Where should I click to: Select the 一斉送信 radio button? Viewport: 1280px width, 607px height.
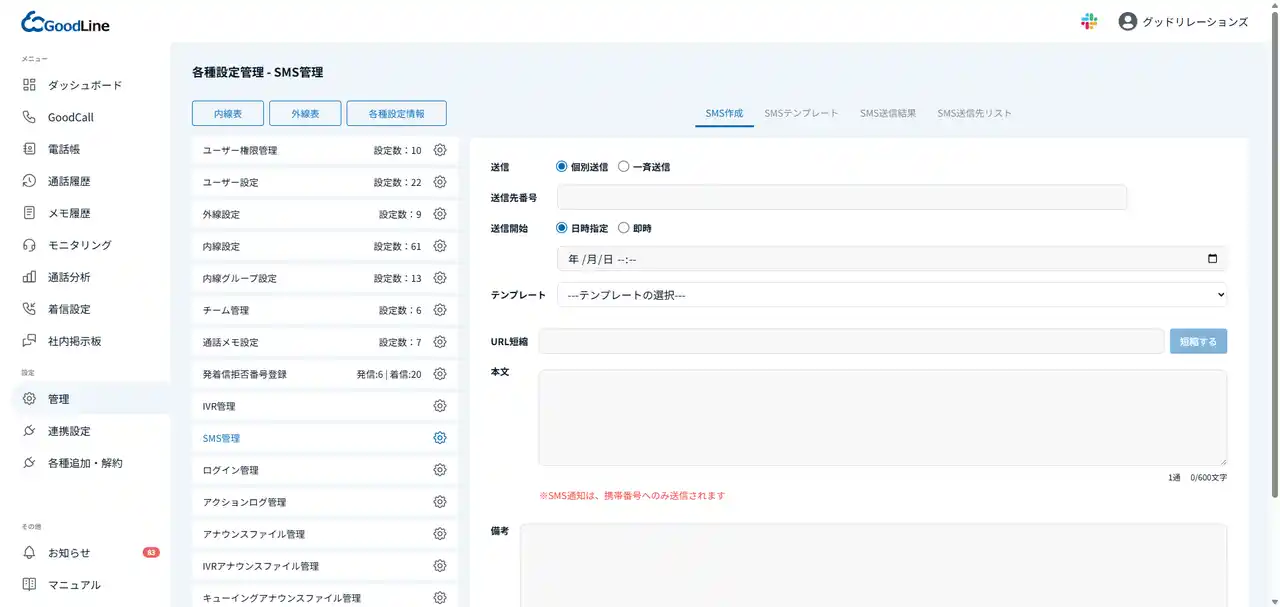click(x=624, y=167)
